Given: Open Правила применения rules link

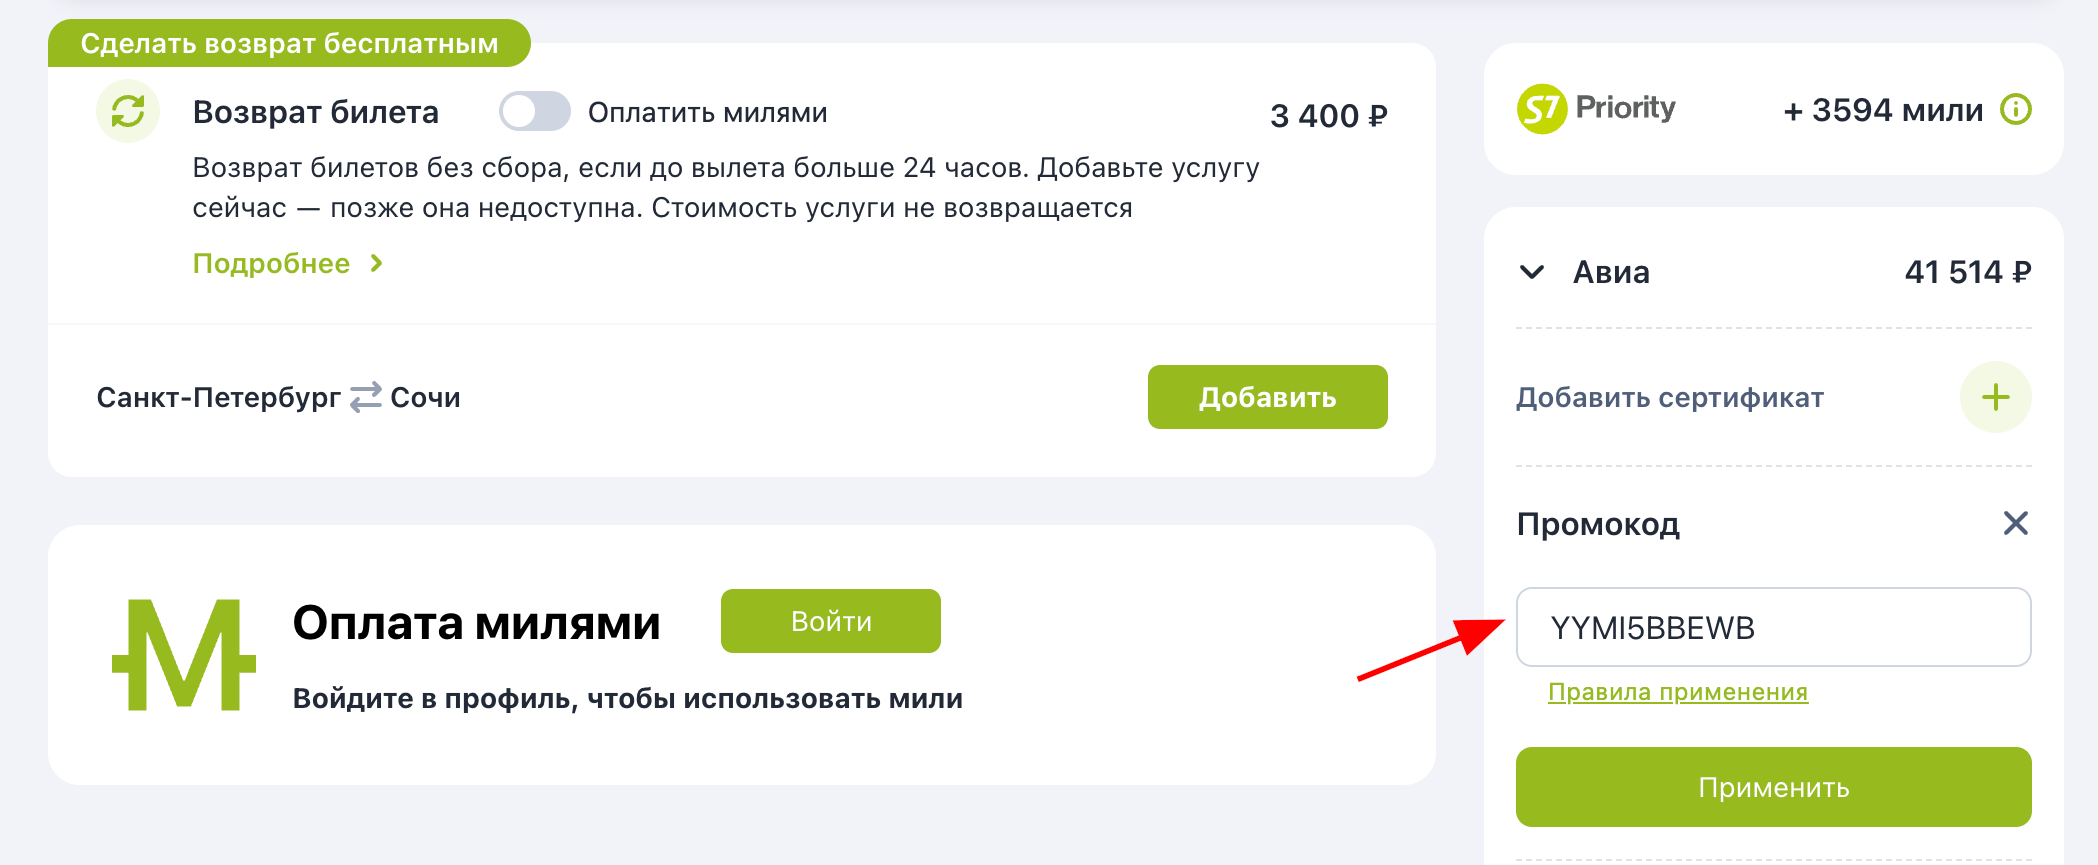Looking at the screenshot, I should point(1677,691).
